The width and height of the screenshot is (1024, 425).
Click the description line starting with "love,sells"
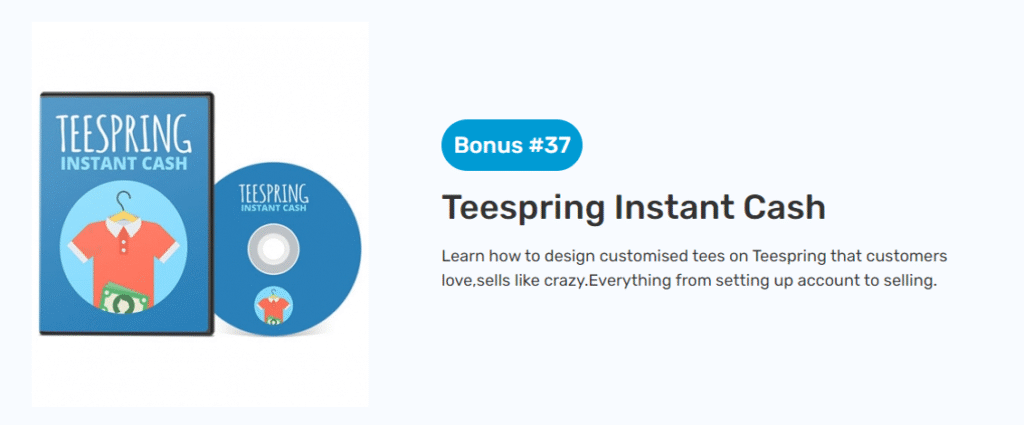(688, 281)
